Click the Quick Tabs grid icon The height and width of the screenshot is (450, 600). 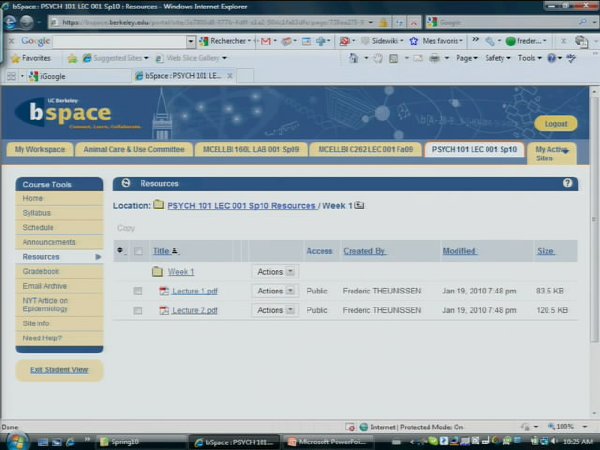pyautogui.click(x=11, y=76)
